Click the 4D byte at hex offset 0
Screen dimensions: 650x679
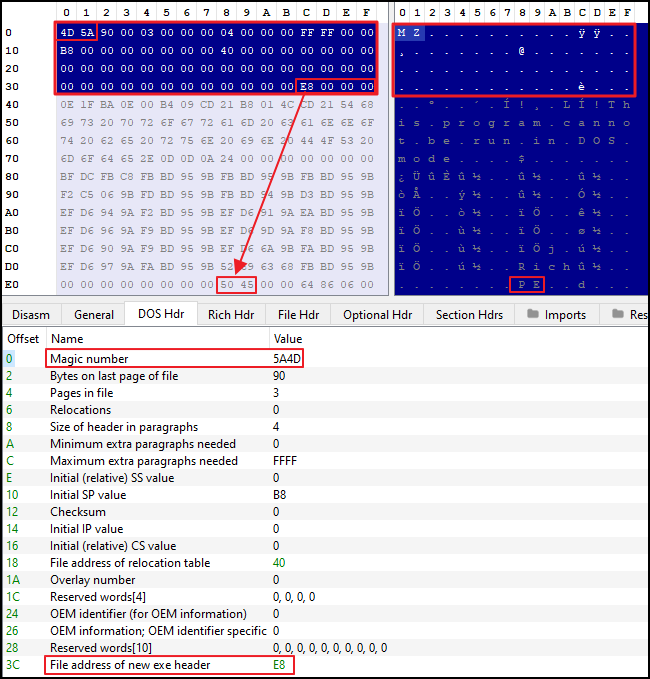[x=67, y=32]
